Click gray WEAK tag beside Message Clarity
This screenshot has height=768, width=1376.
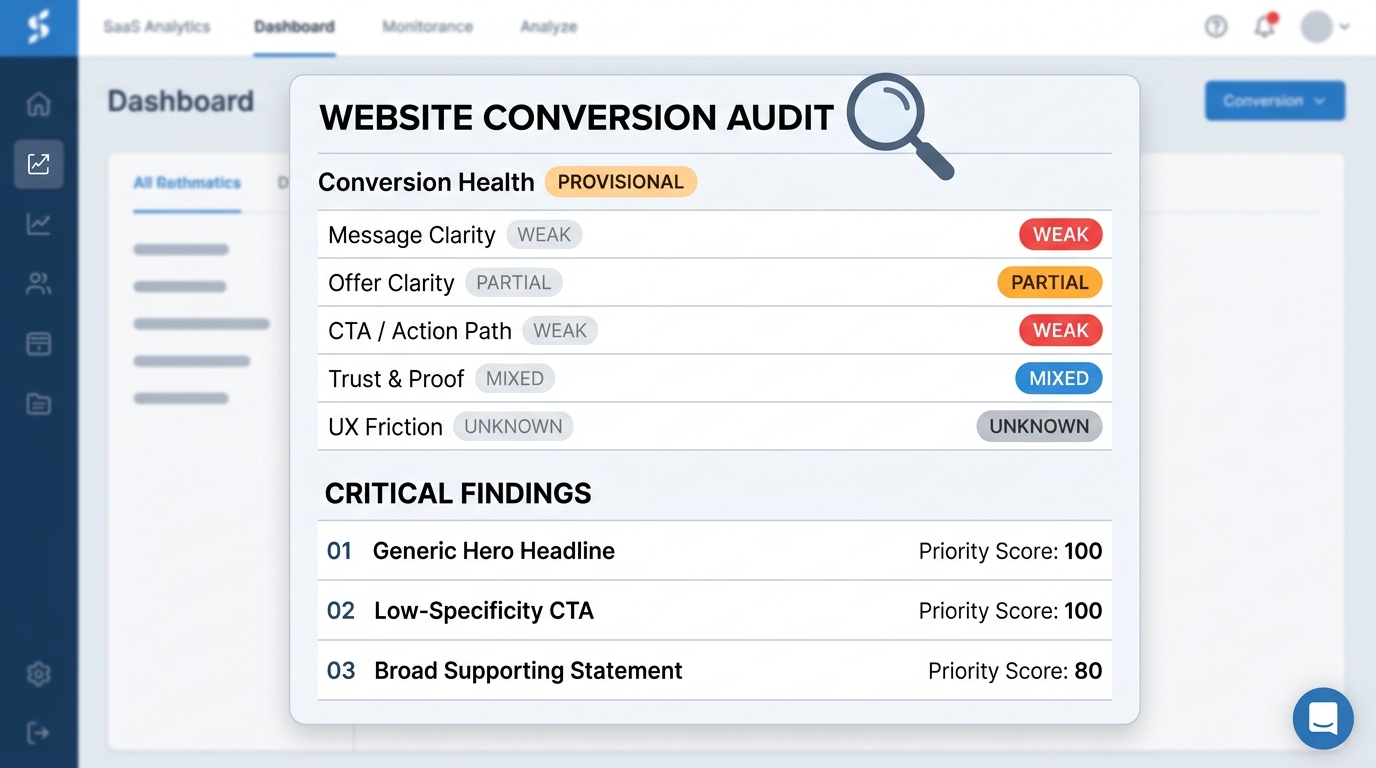click(544, 235)
